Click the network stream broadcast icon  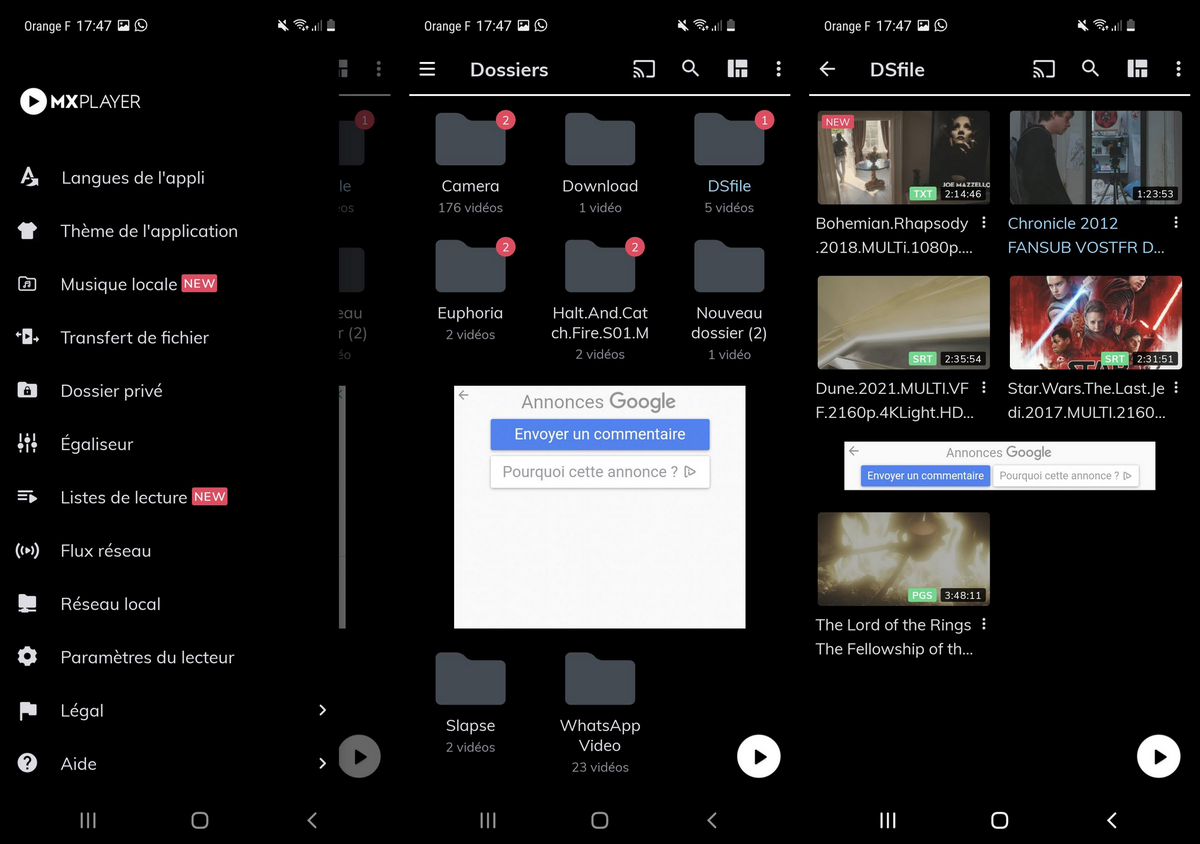click(28, 550)
